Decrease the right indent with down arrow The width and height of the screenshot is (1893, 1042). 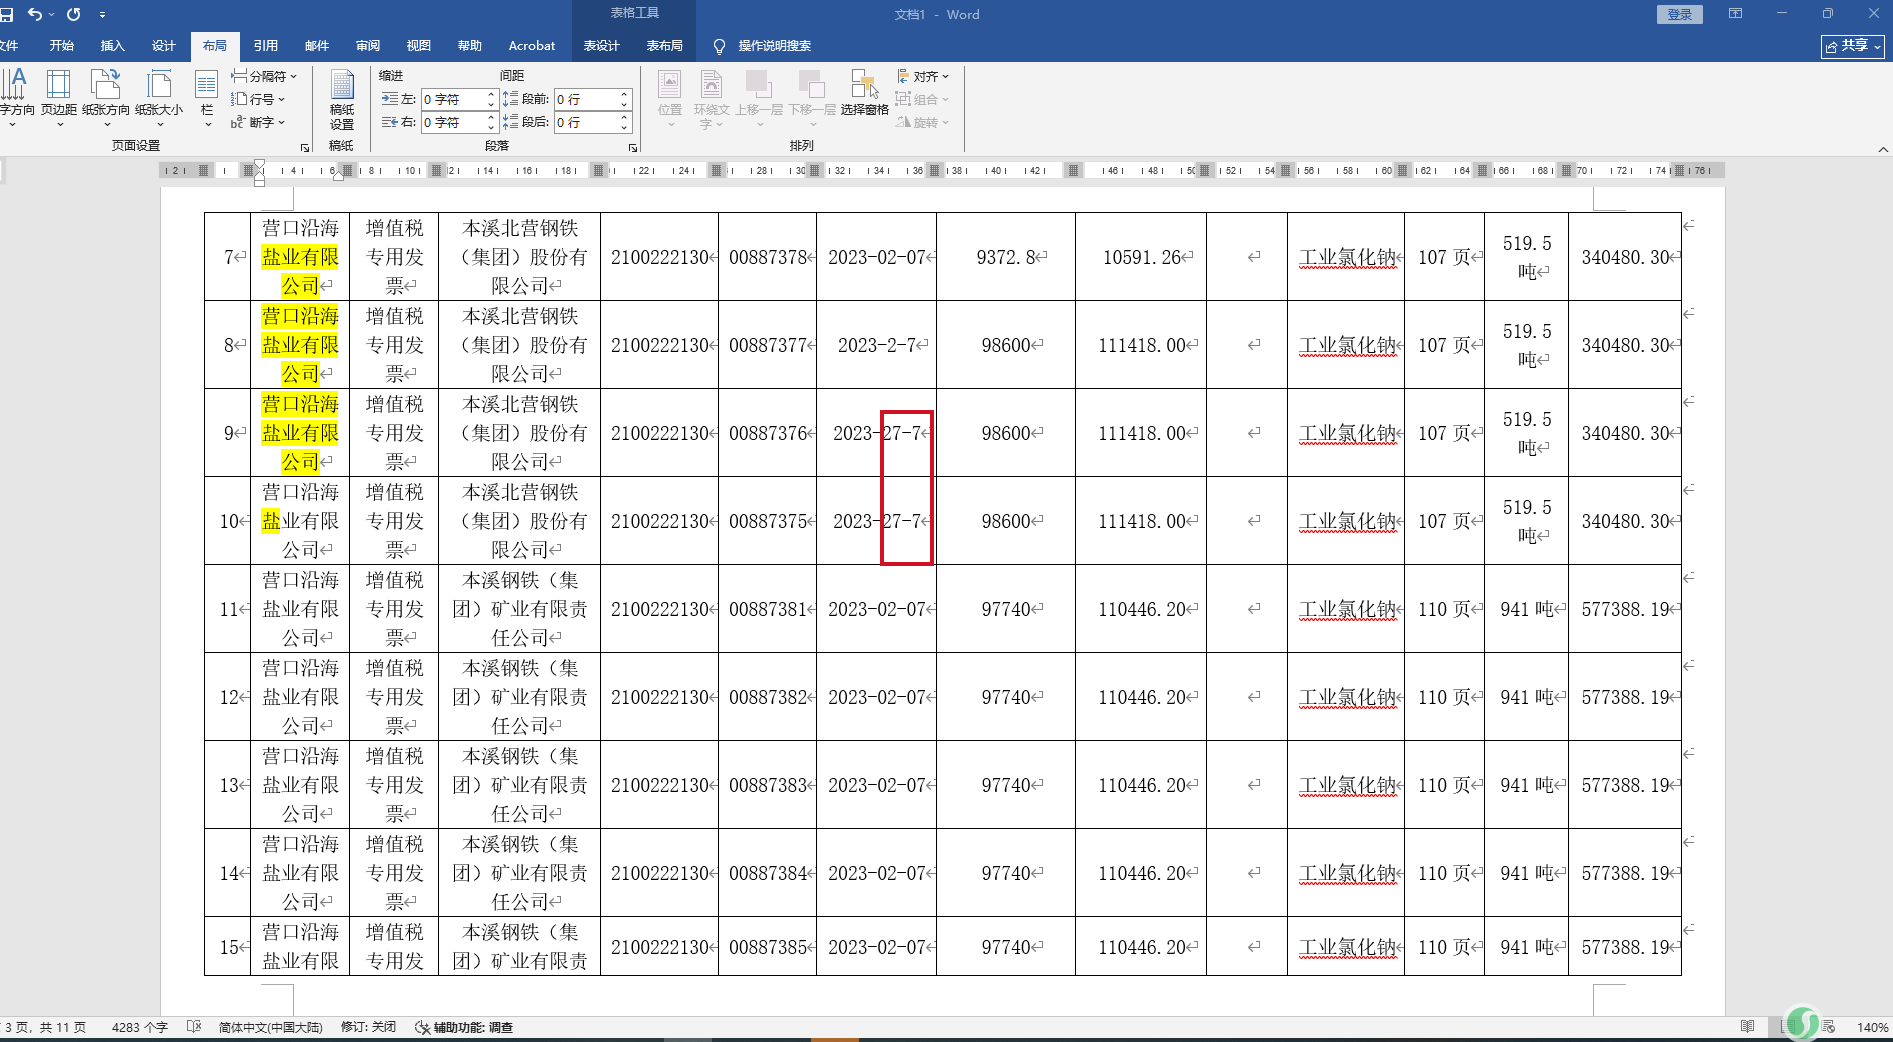tap(491, 127)
